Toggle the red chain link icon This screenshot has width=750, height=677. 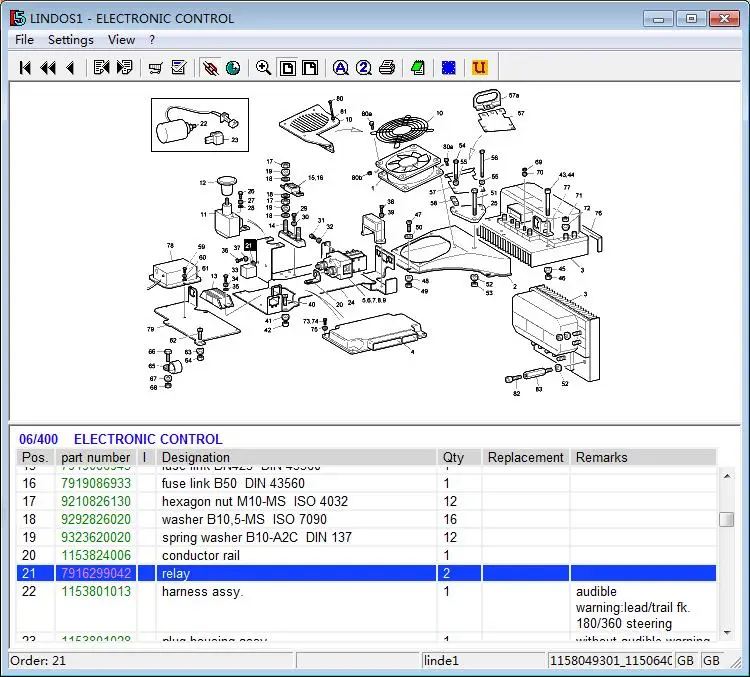tap(210, 68)
